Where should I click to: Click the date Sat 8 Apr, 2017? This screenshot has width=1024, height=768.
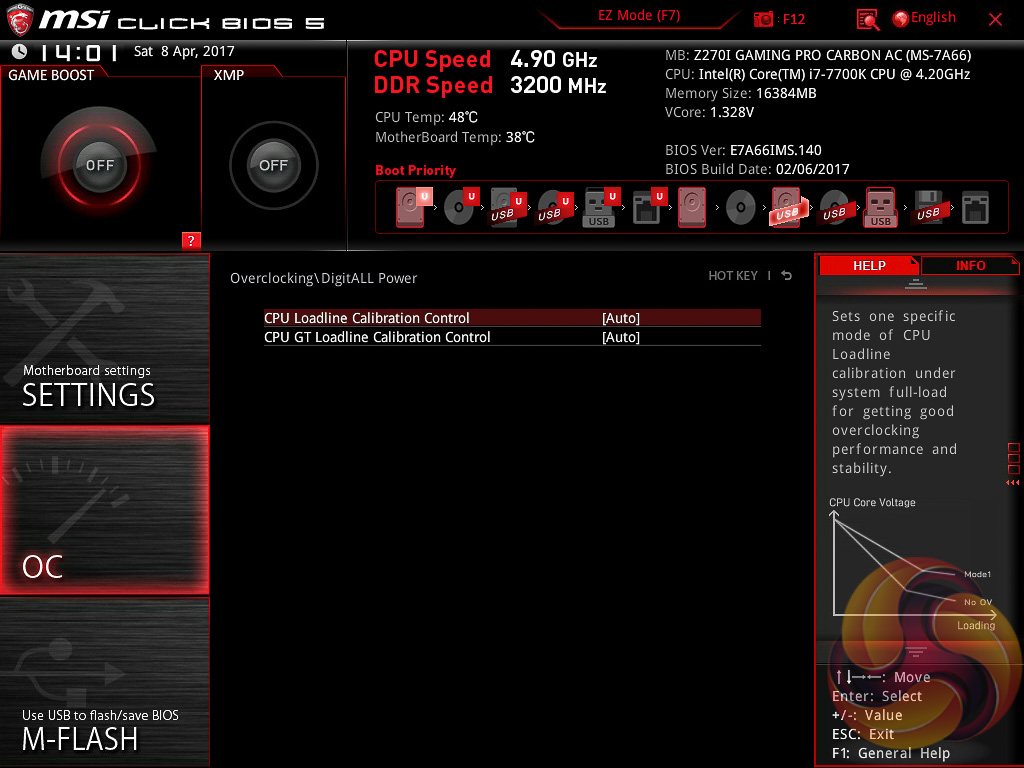tap(184, 52)
